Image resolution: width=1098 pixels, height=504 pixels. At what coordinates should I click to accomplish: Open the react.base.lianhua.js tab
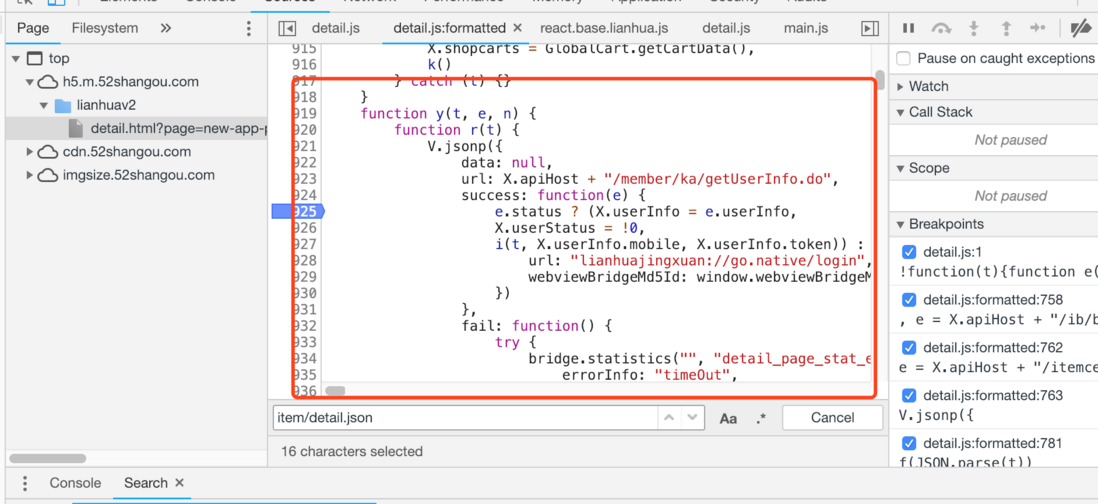tap(604, 28)
